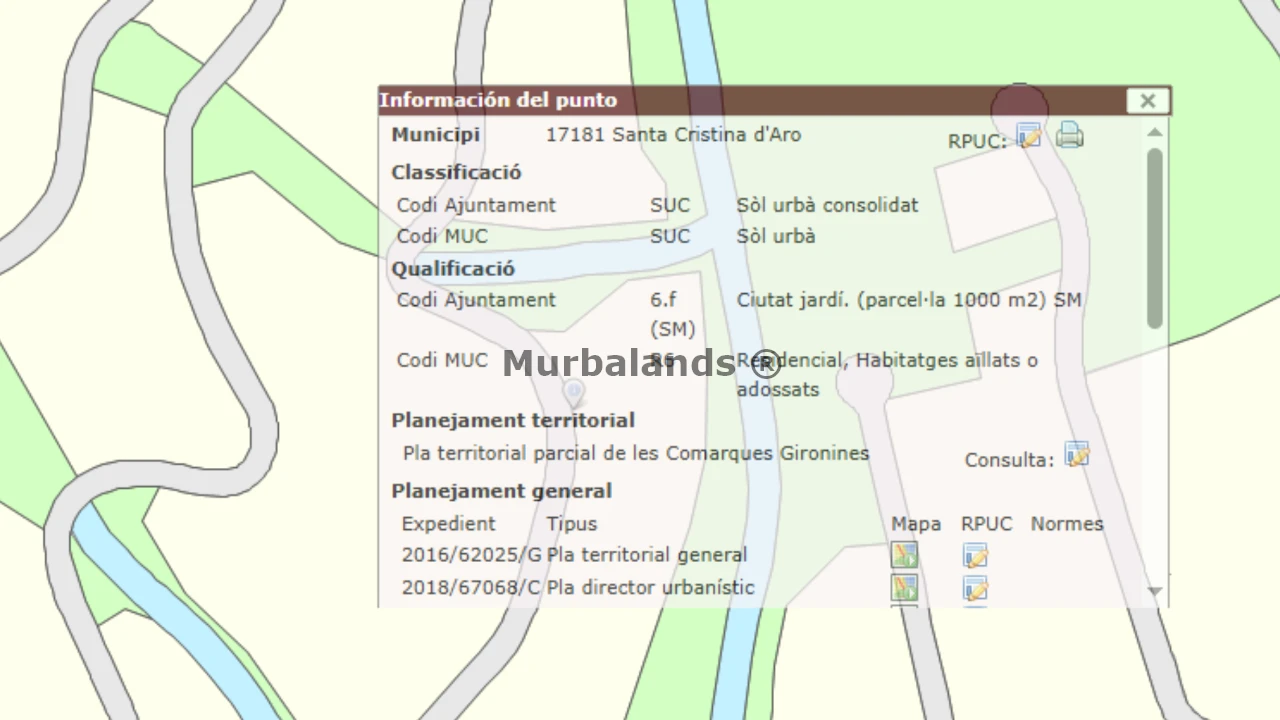Click the Normes column header
Viewport: 1280px width, 720px height.
point(1067,524)
